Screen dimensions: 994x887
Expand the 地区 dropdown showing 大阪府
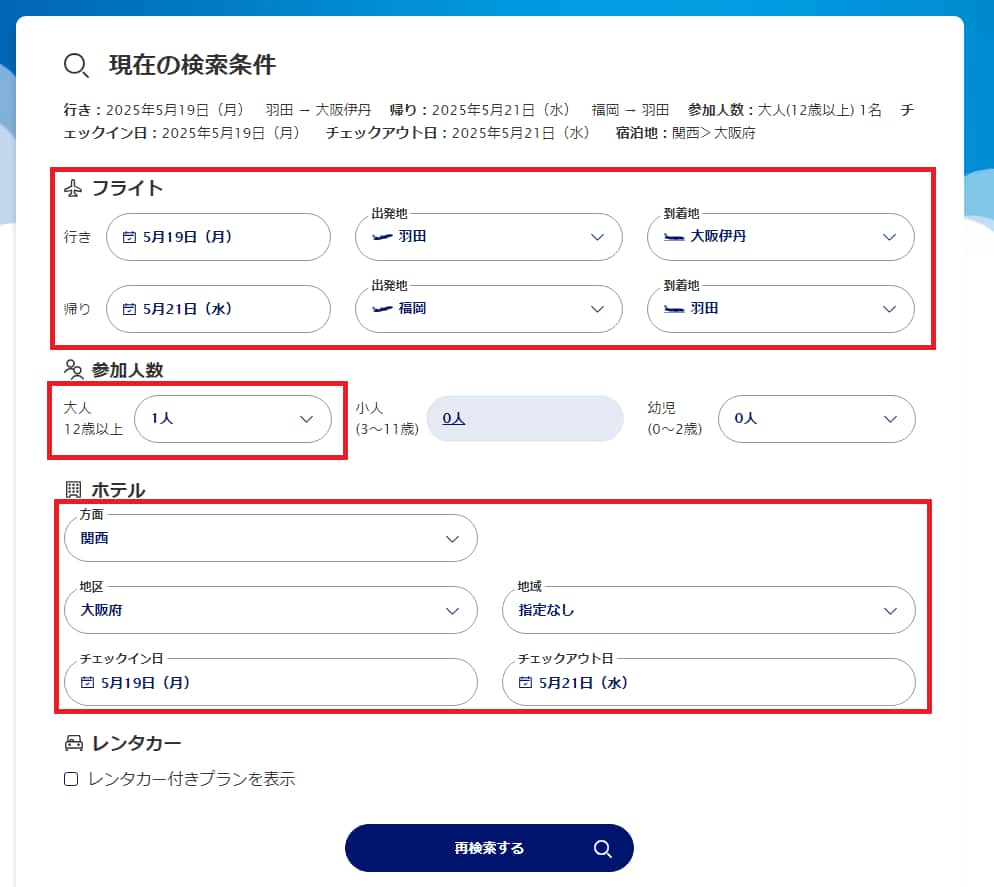click(x=270, y=610)
